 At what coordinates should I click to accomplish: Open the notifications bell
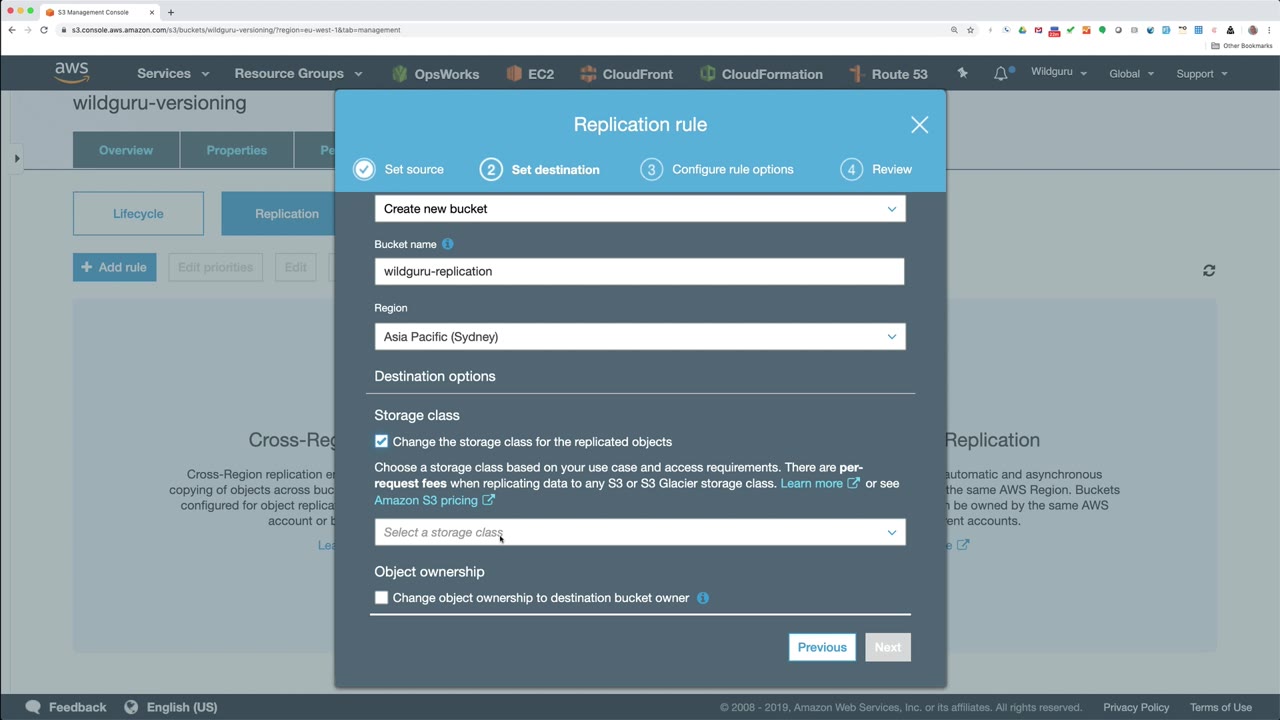pyautogui.click(x=1001, y=74)
